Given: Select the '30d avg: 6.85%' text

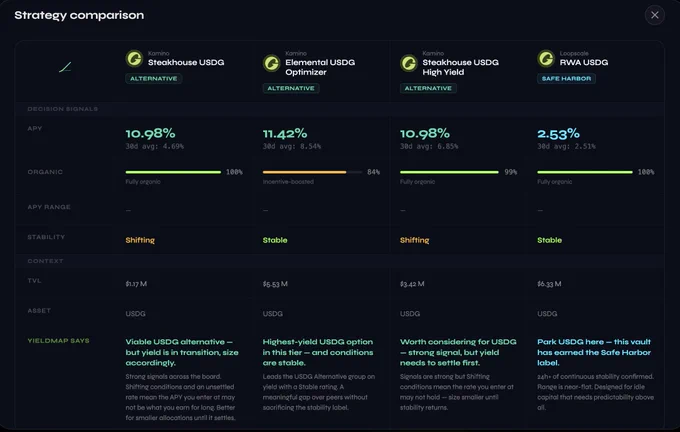Looking at the screenshot, I should click(429, 147).
